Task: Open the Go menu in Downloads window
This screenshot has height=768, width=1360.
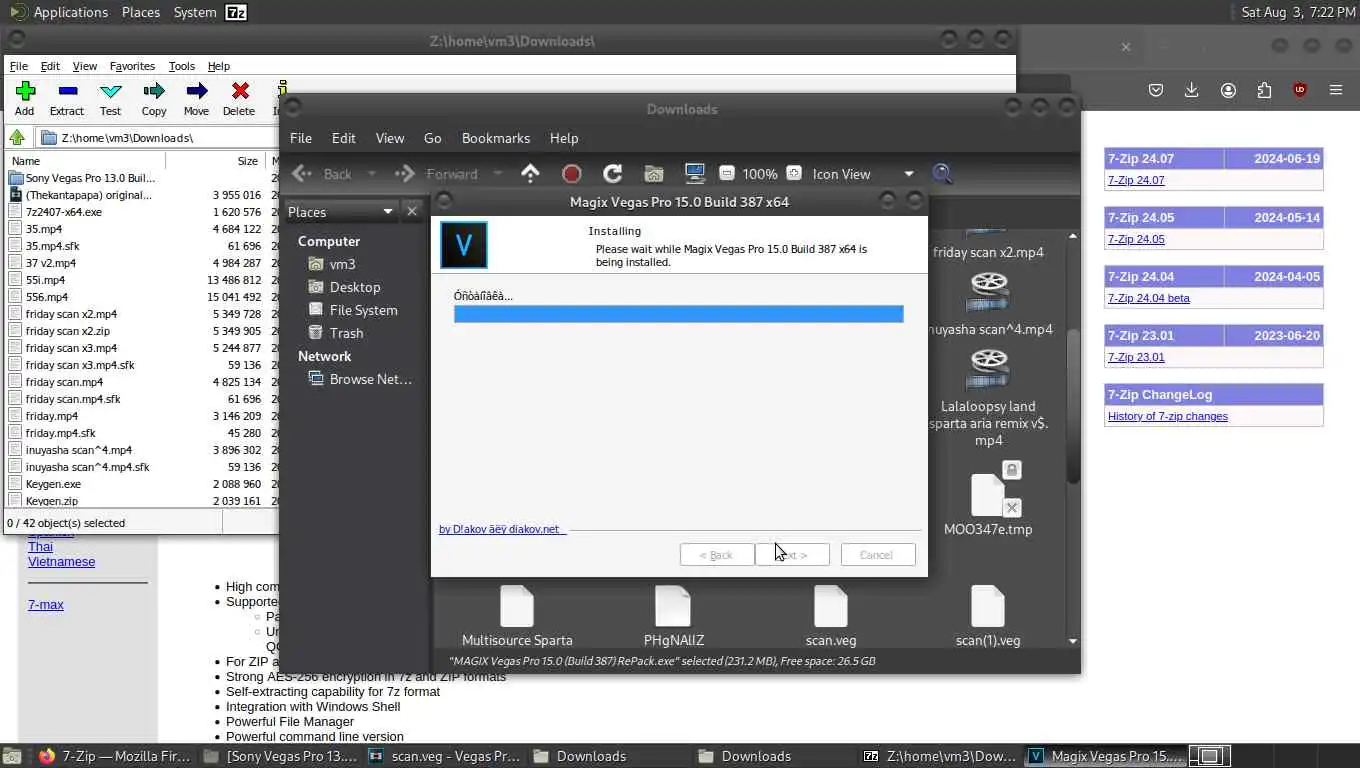Action: coord(432,138)
